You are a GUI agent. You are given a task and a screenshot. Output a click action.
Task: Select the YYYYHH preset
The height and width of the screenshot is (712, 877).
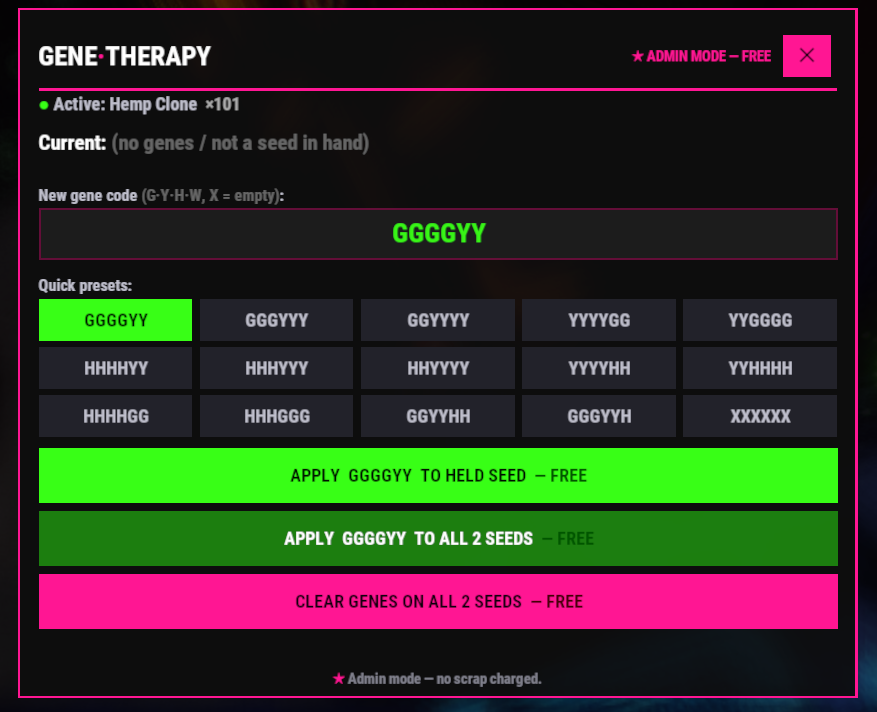click(x=599, y=368)
